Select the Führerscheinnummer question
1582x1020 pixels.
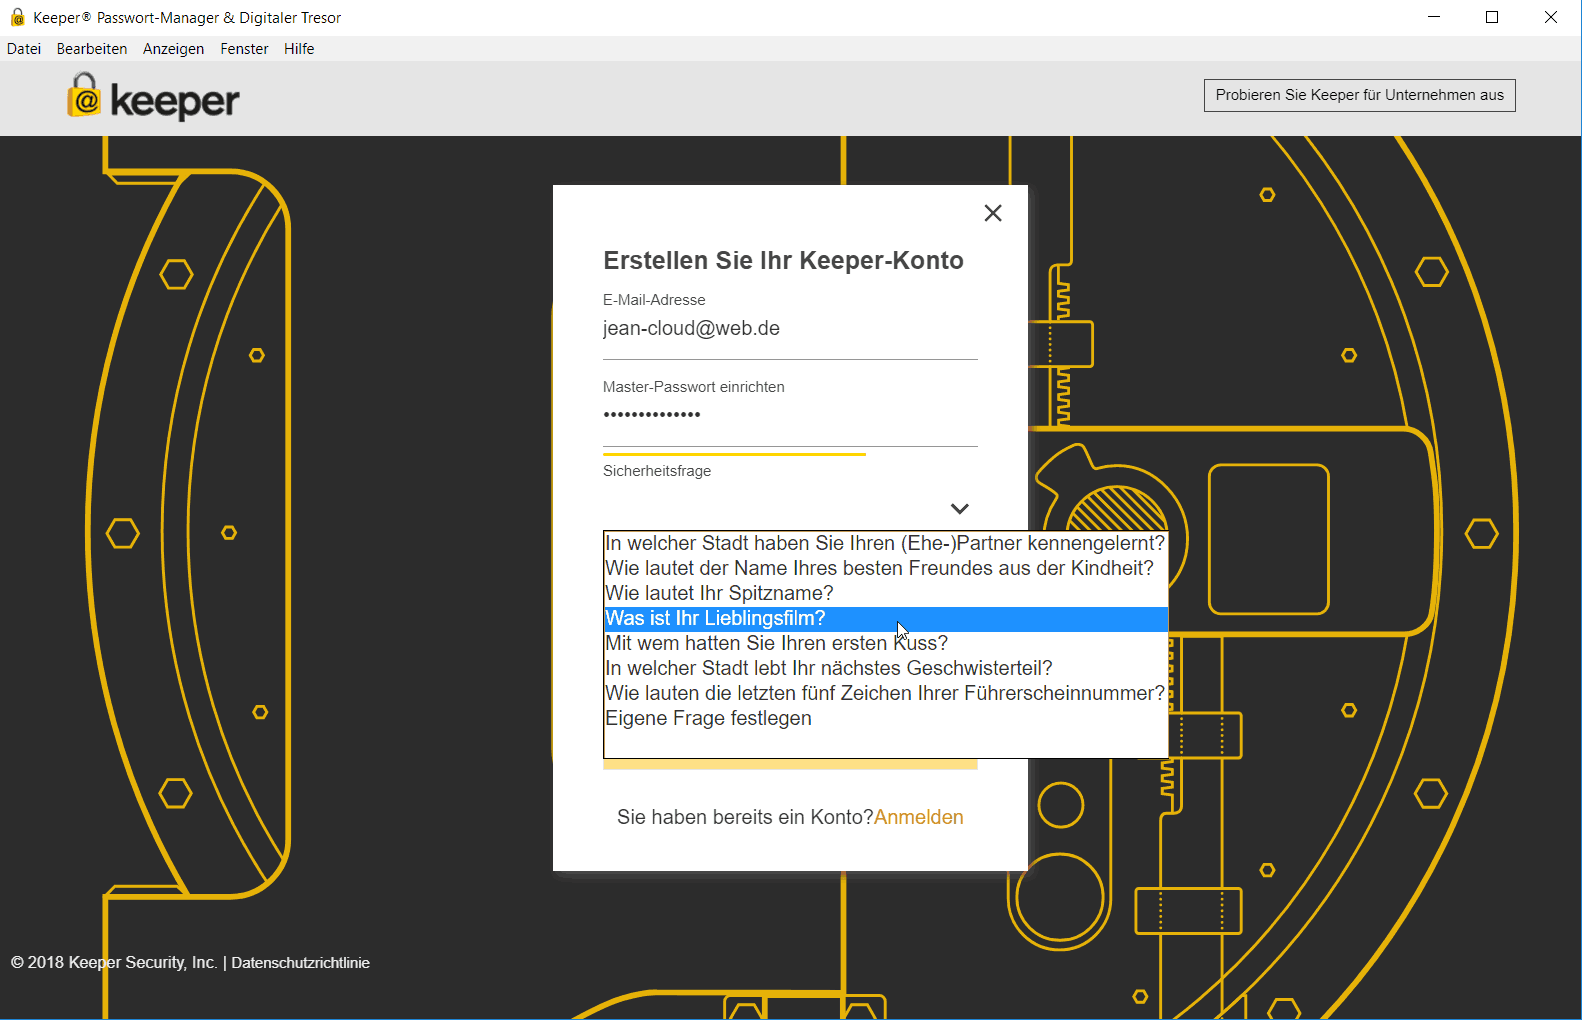point(886,693)
